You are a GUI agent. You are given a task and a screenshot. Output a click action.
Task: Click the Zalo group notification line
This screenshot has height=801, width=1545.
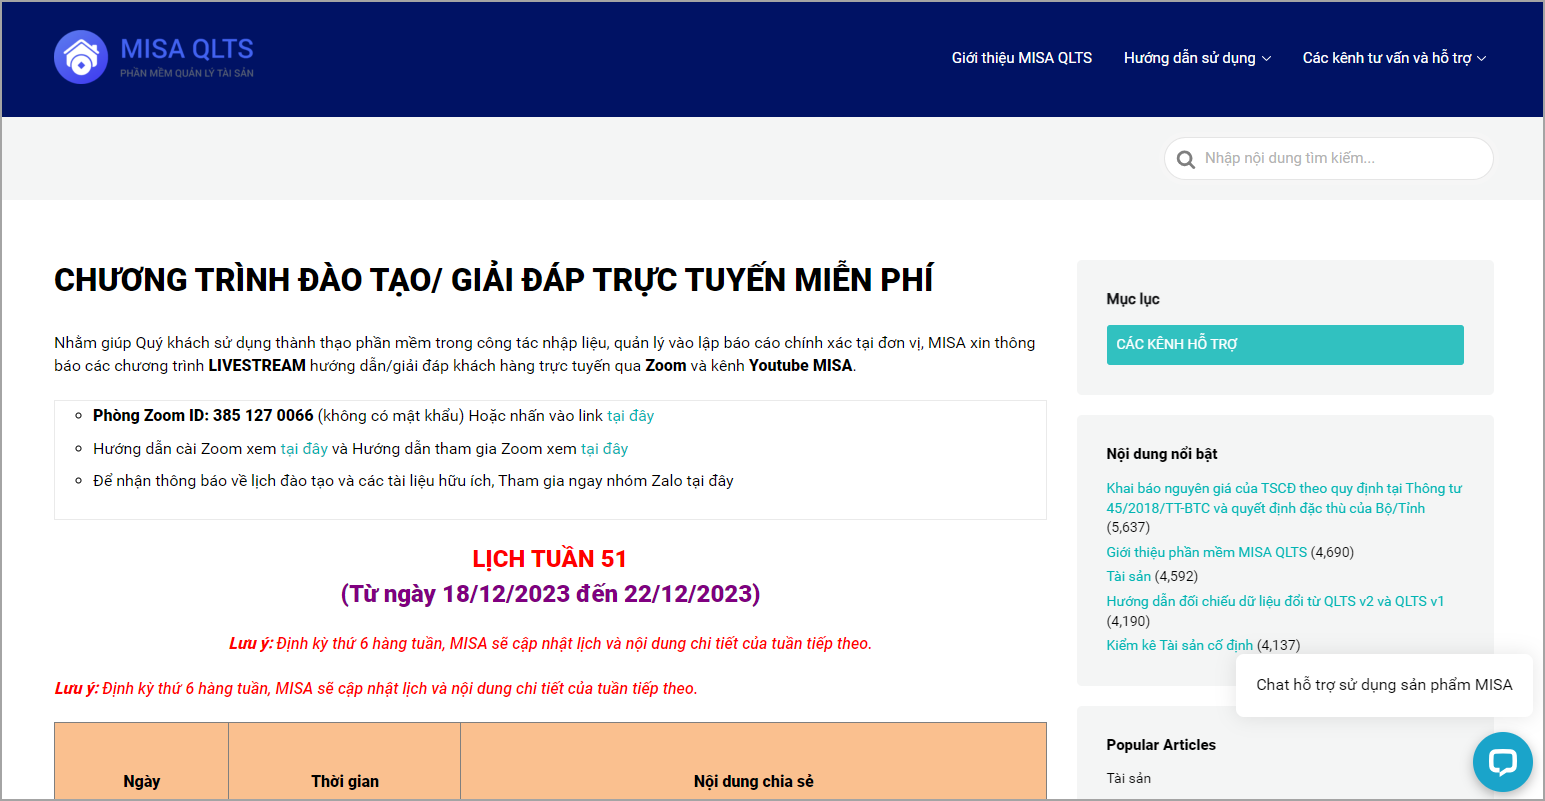pyautogui.click(x=413, y=481)
